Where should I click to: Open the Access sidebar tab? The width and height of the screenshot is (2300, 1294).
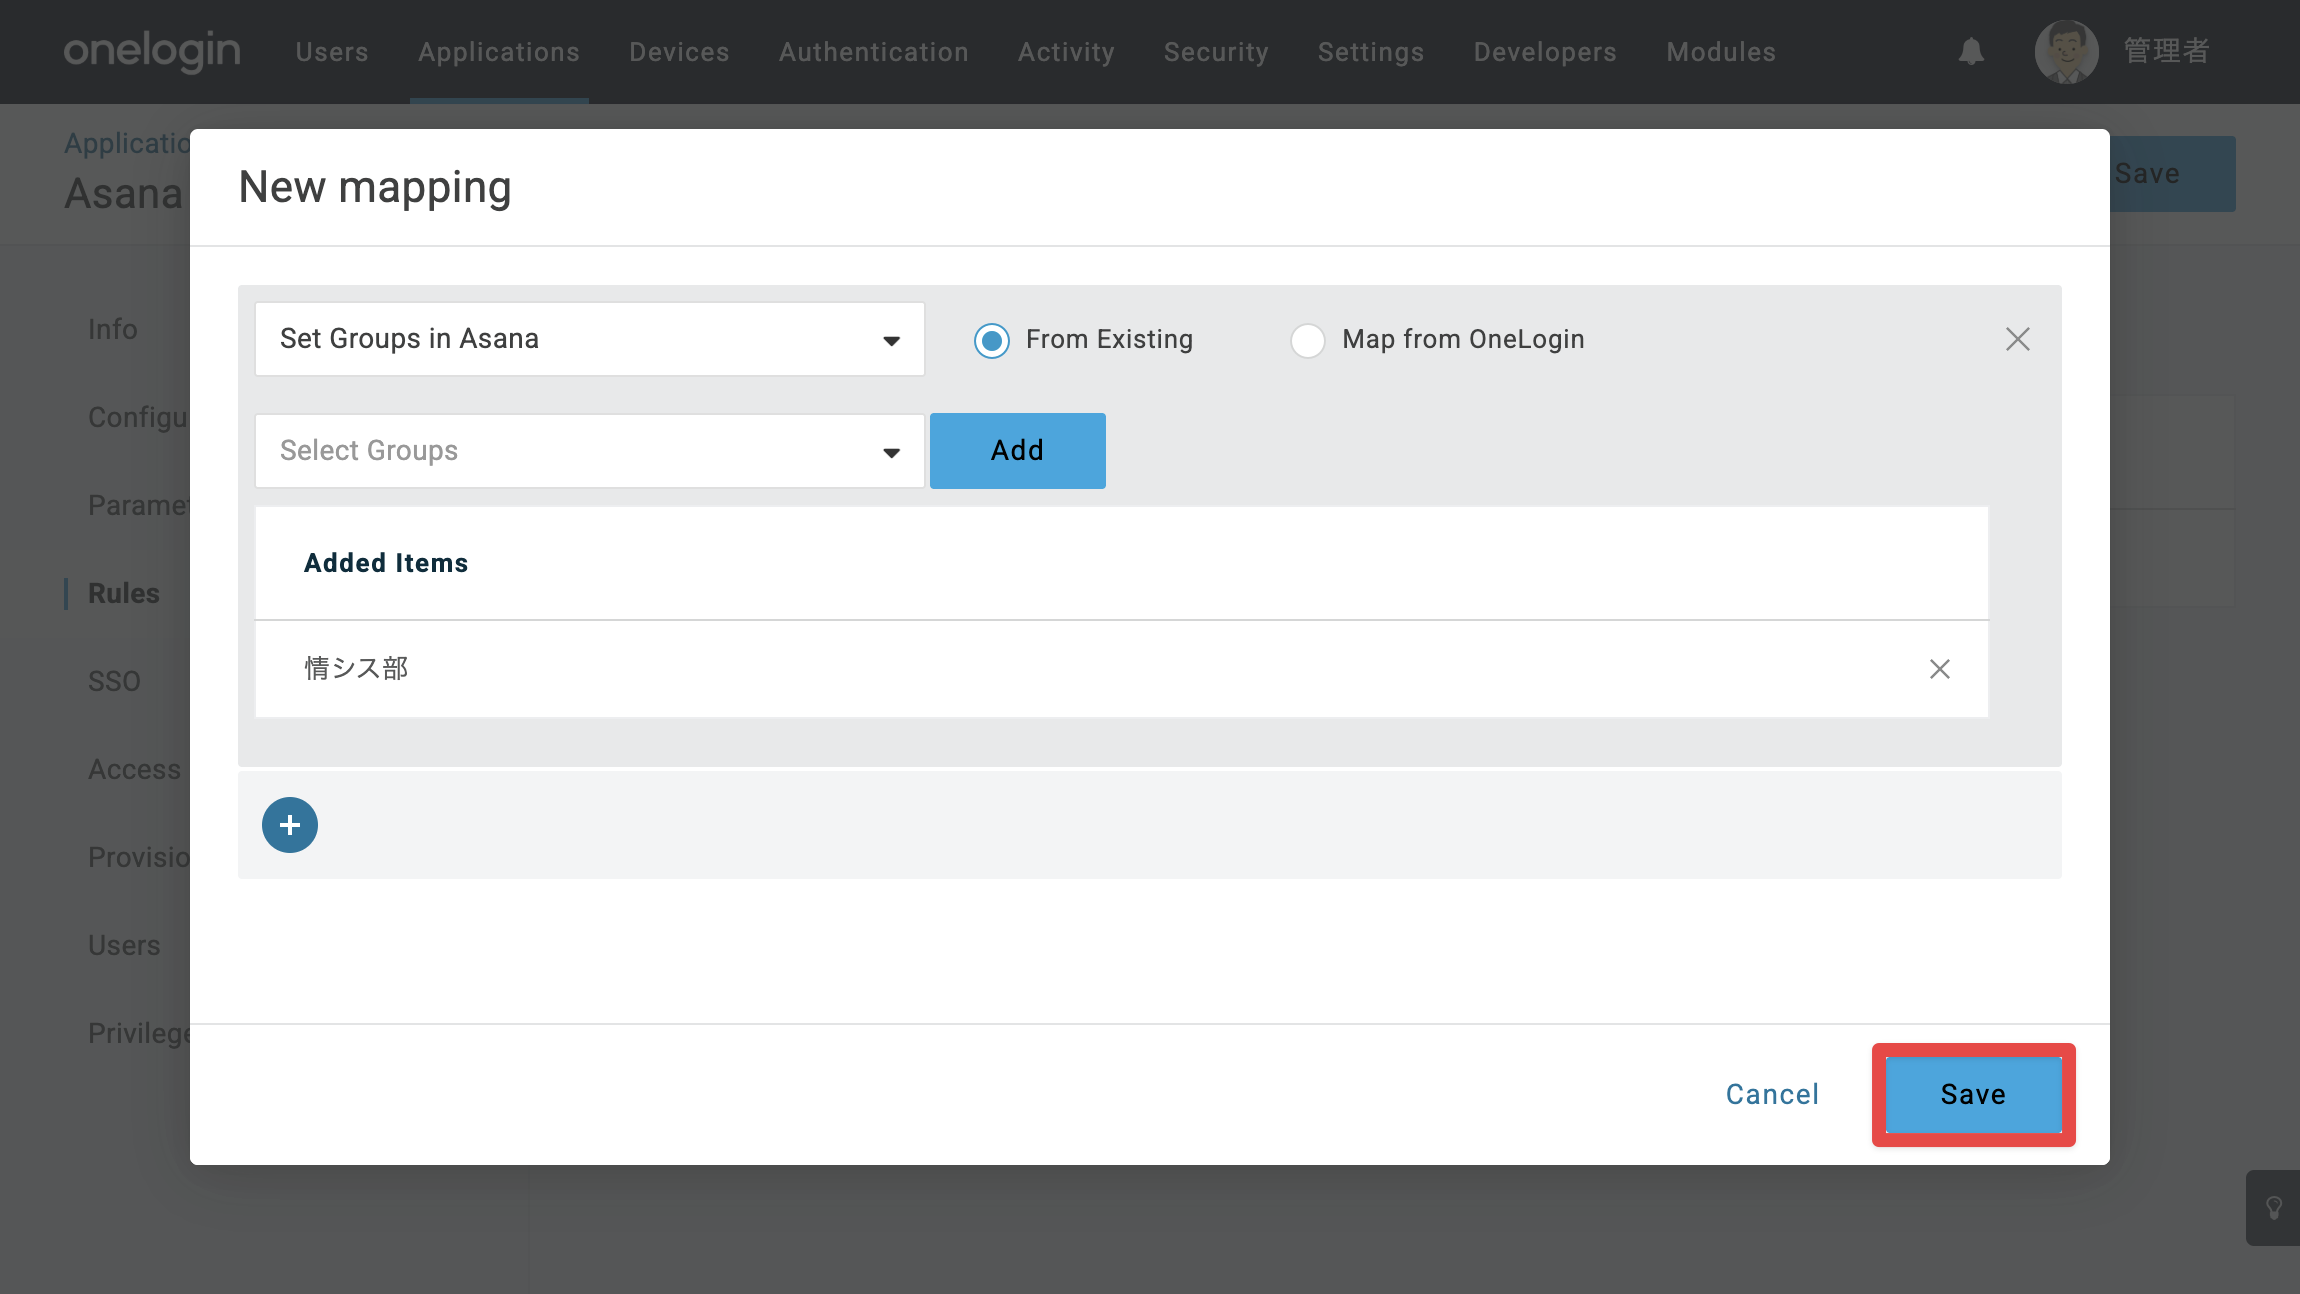pyautogui.click(x=135, y=769)
